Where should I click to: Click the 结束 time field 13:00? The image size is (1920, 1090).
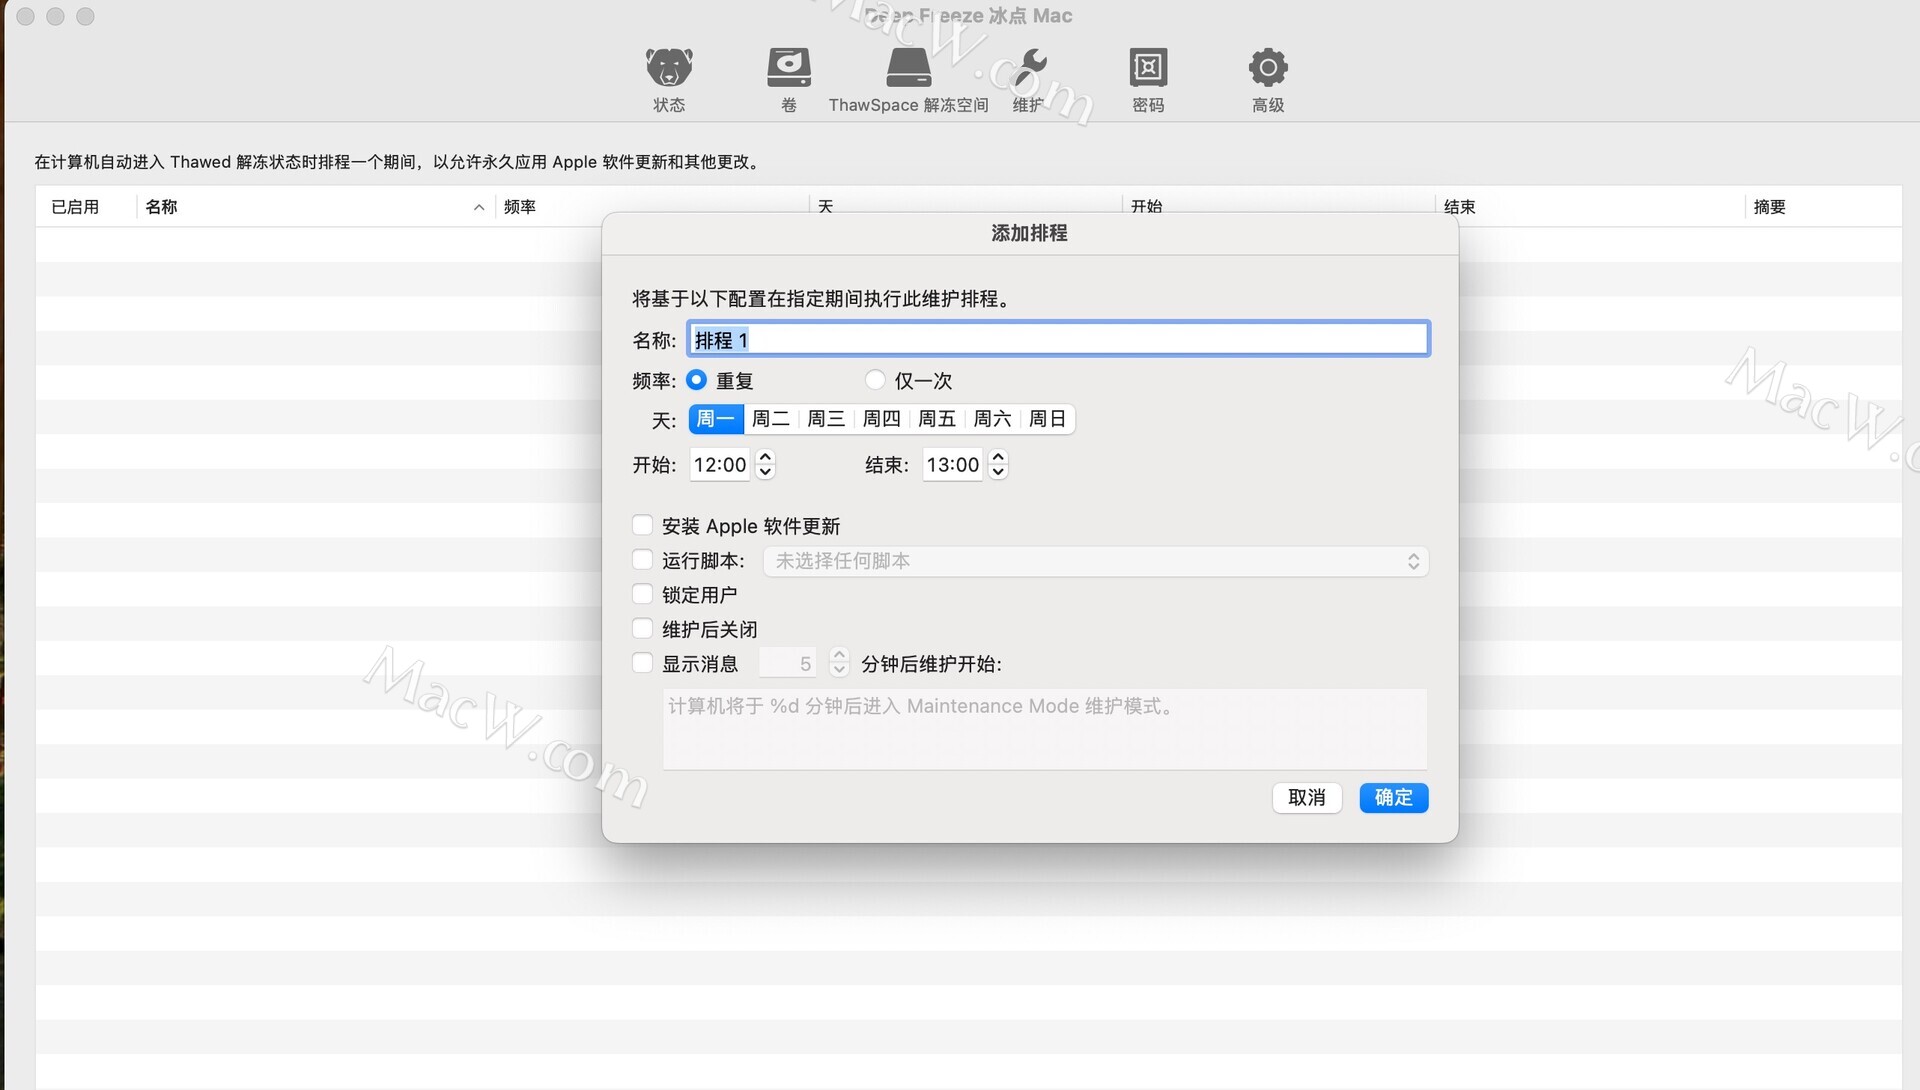tap(953, 464)
